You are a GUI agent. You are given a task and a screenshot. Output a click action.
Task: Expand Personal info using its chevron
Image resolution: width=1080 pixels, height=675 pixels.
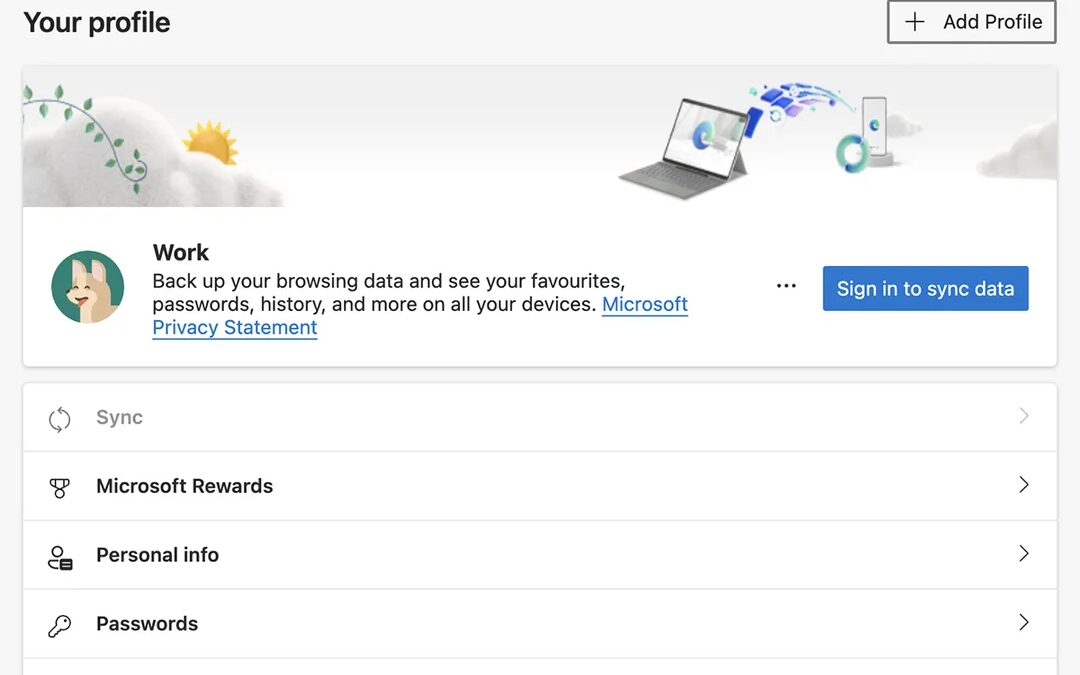tap(1023, 554)
